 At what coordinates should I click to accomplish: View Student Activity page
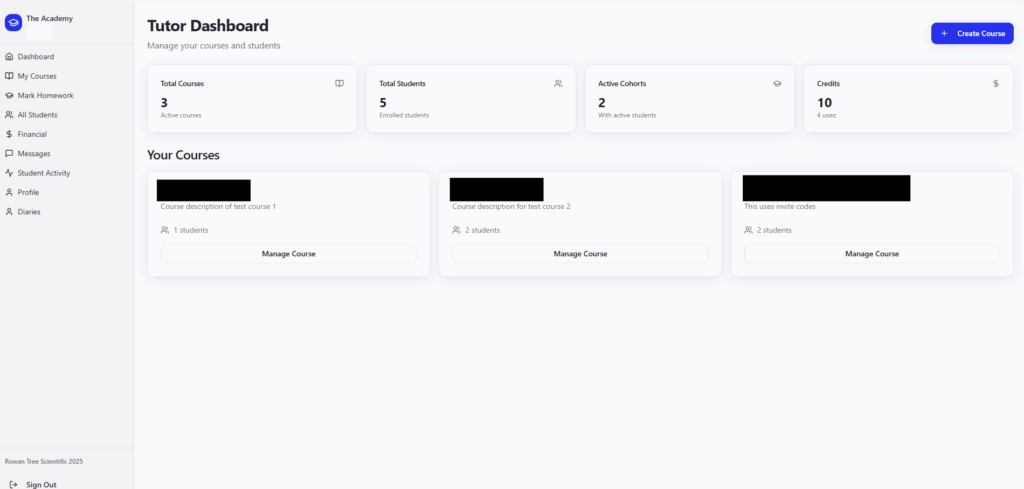tap(44, 173)
